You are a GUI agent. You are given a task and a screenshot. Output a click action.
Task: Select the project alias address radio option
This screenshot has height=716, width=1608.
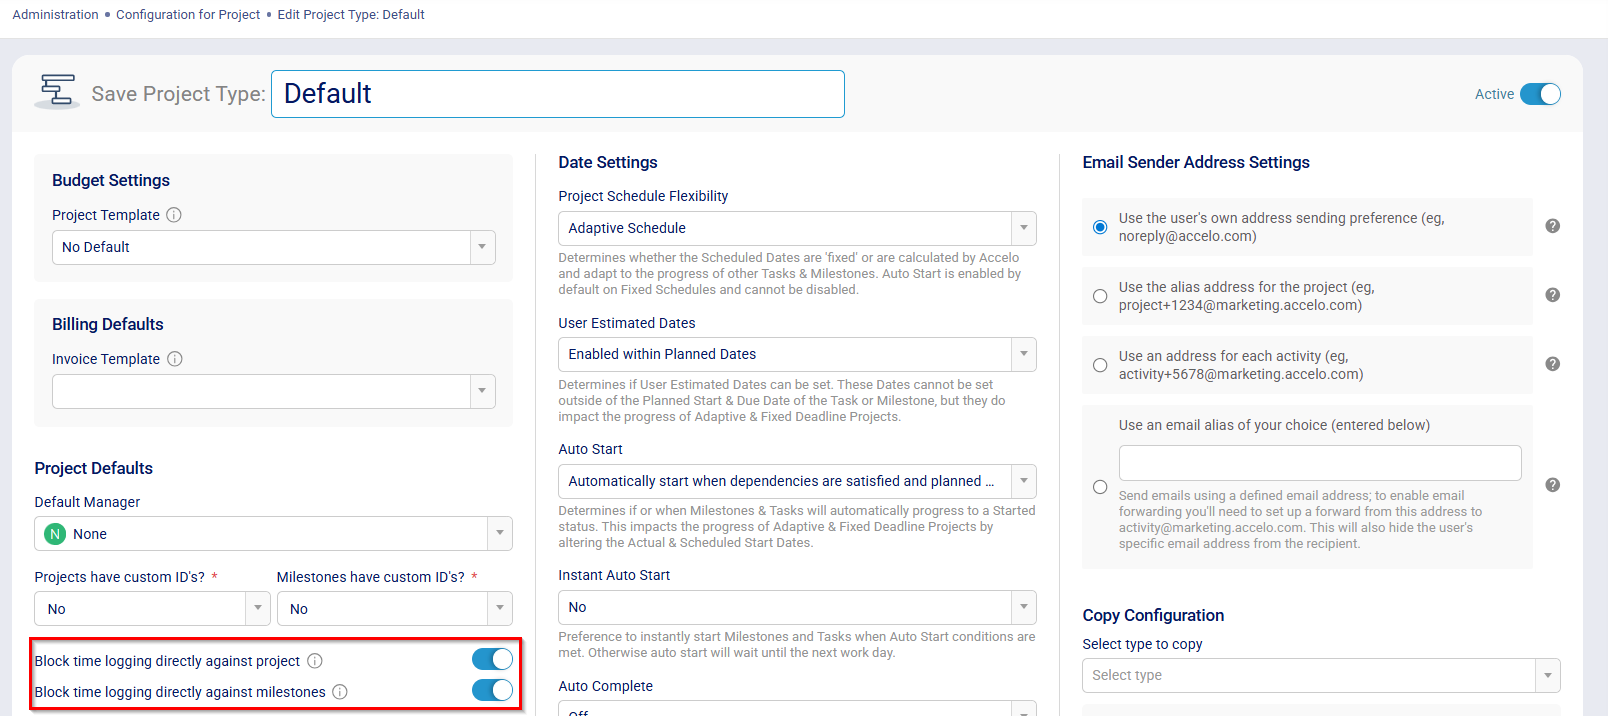1100,296
